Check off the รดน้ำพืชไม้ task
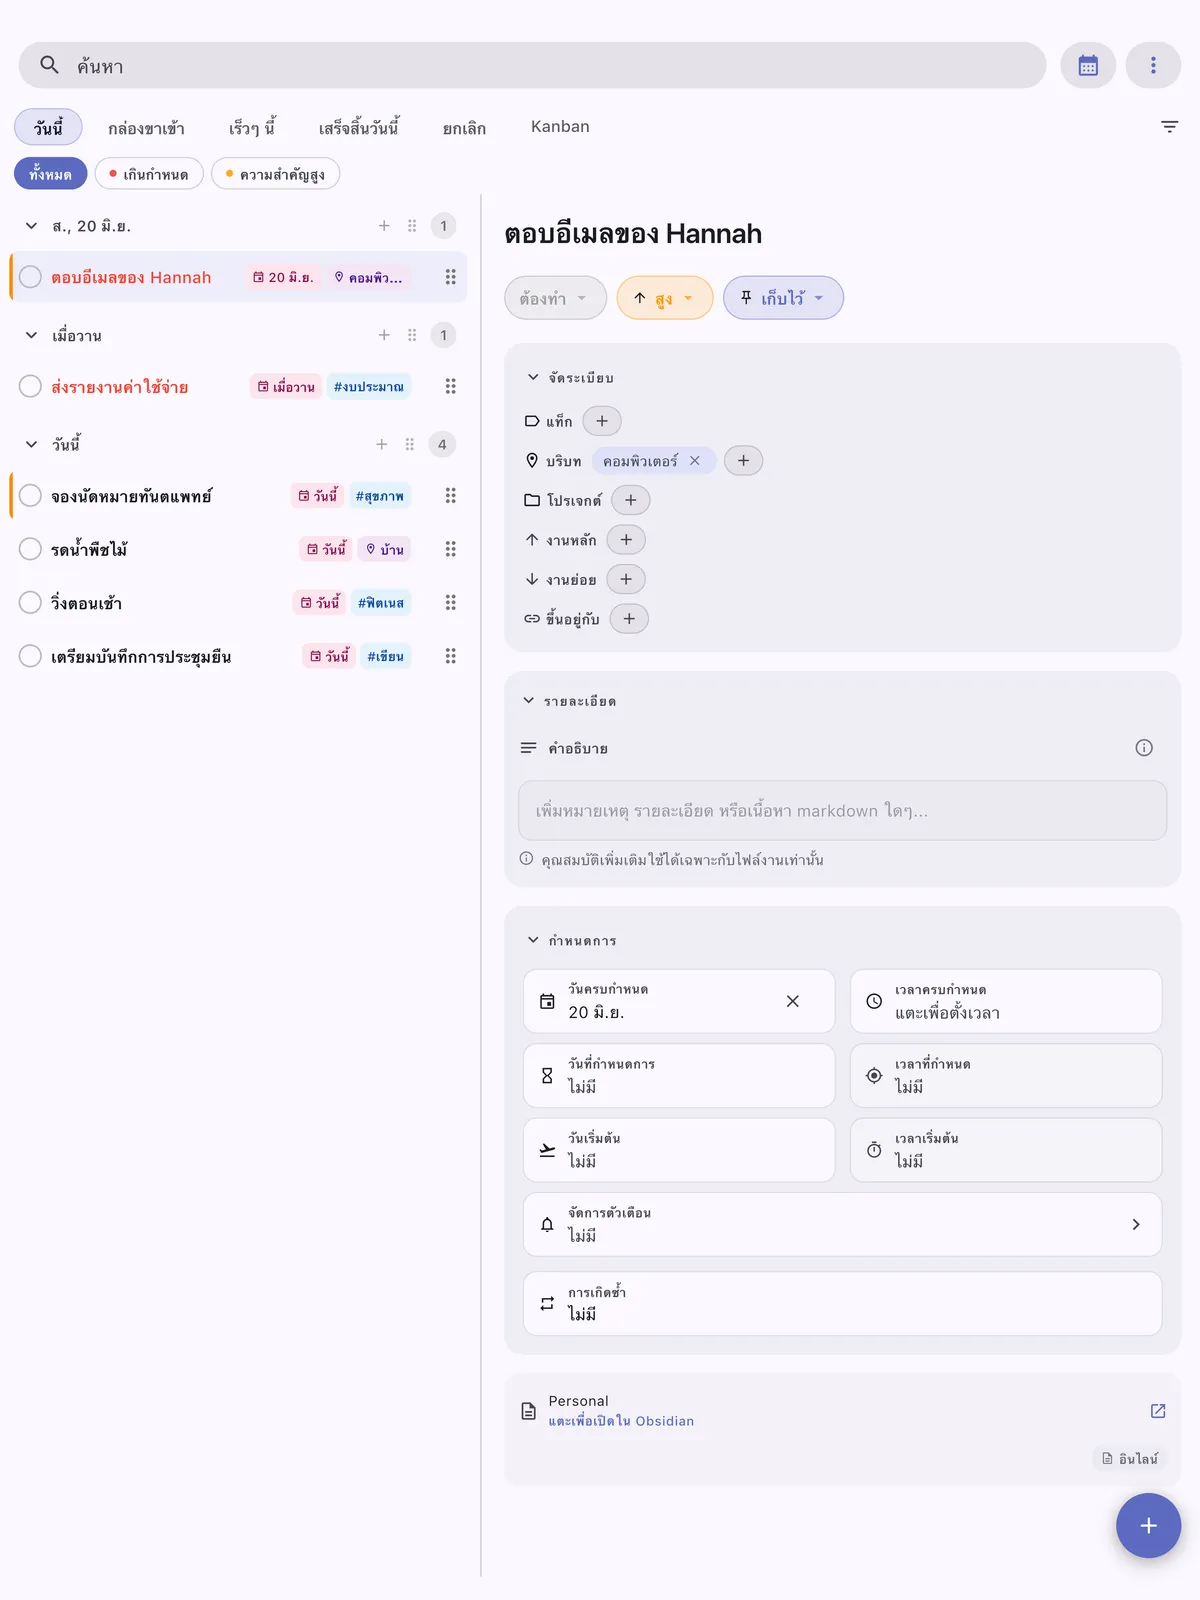The width and height of the screenshot is (1200, 1600). (31, 549)
